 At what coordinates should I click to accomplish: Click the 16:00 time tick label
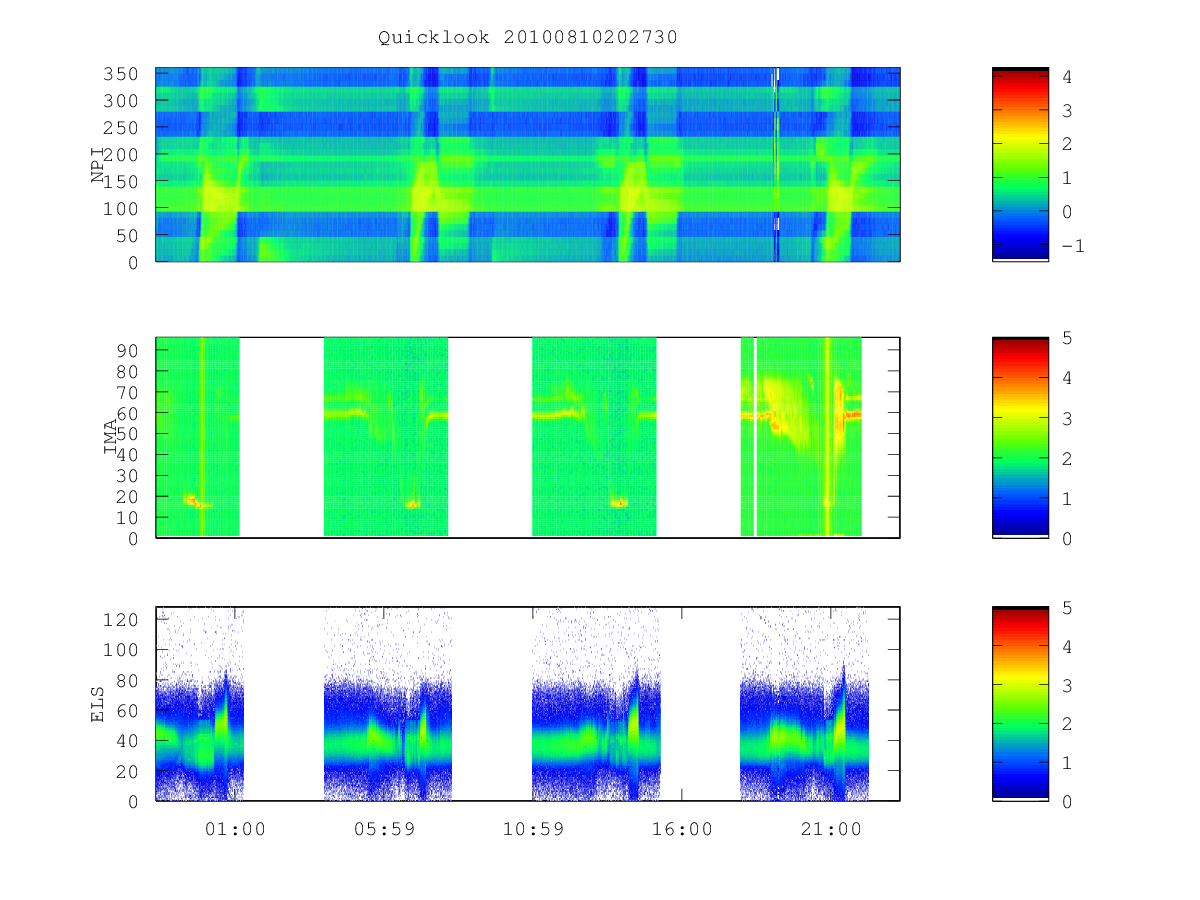(x=682, y=829)
